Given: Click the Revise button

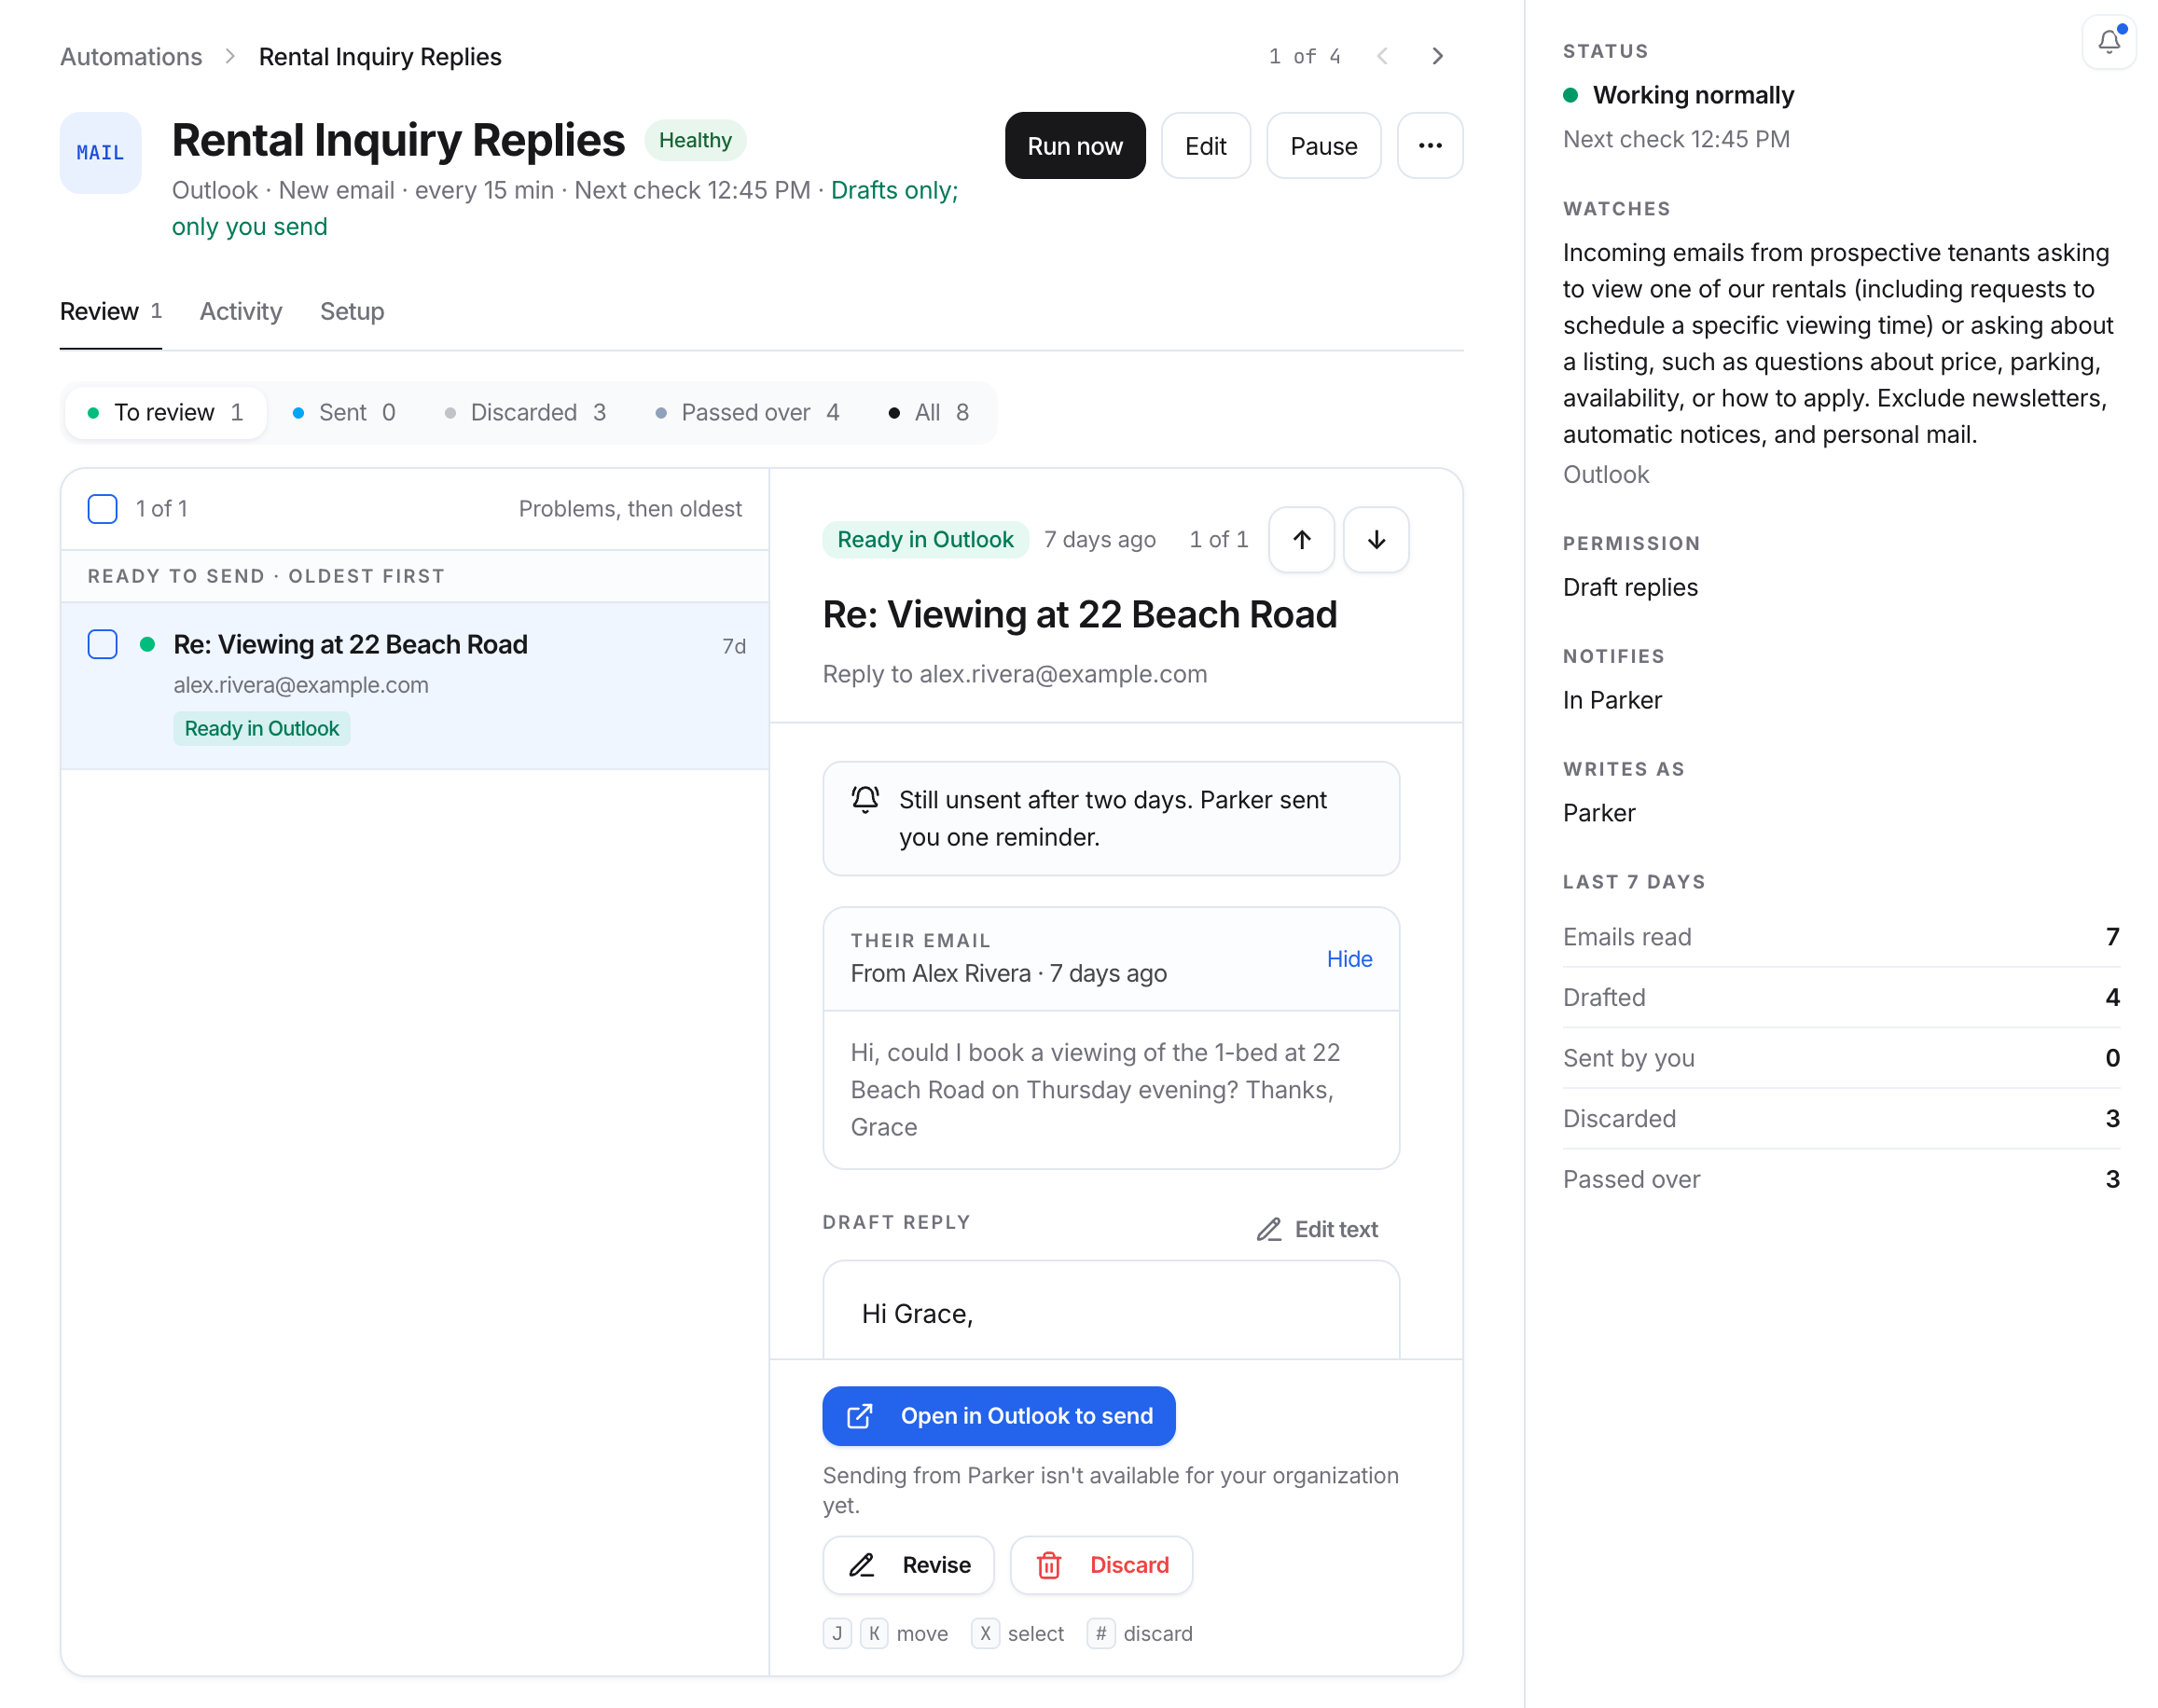Looking at the screenshot, I should (908, 1565).
